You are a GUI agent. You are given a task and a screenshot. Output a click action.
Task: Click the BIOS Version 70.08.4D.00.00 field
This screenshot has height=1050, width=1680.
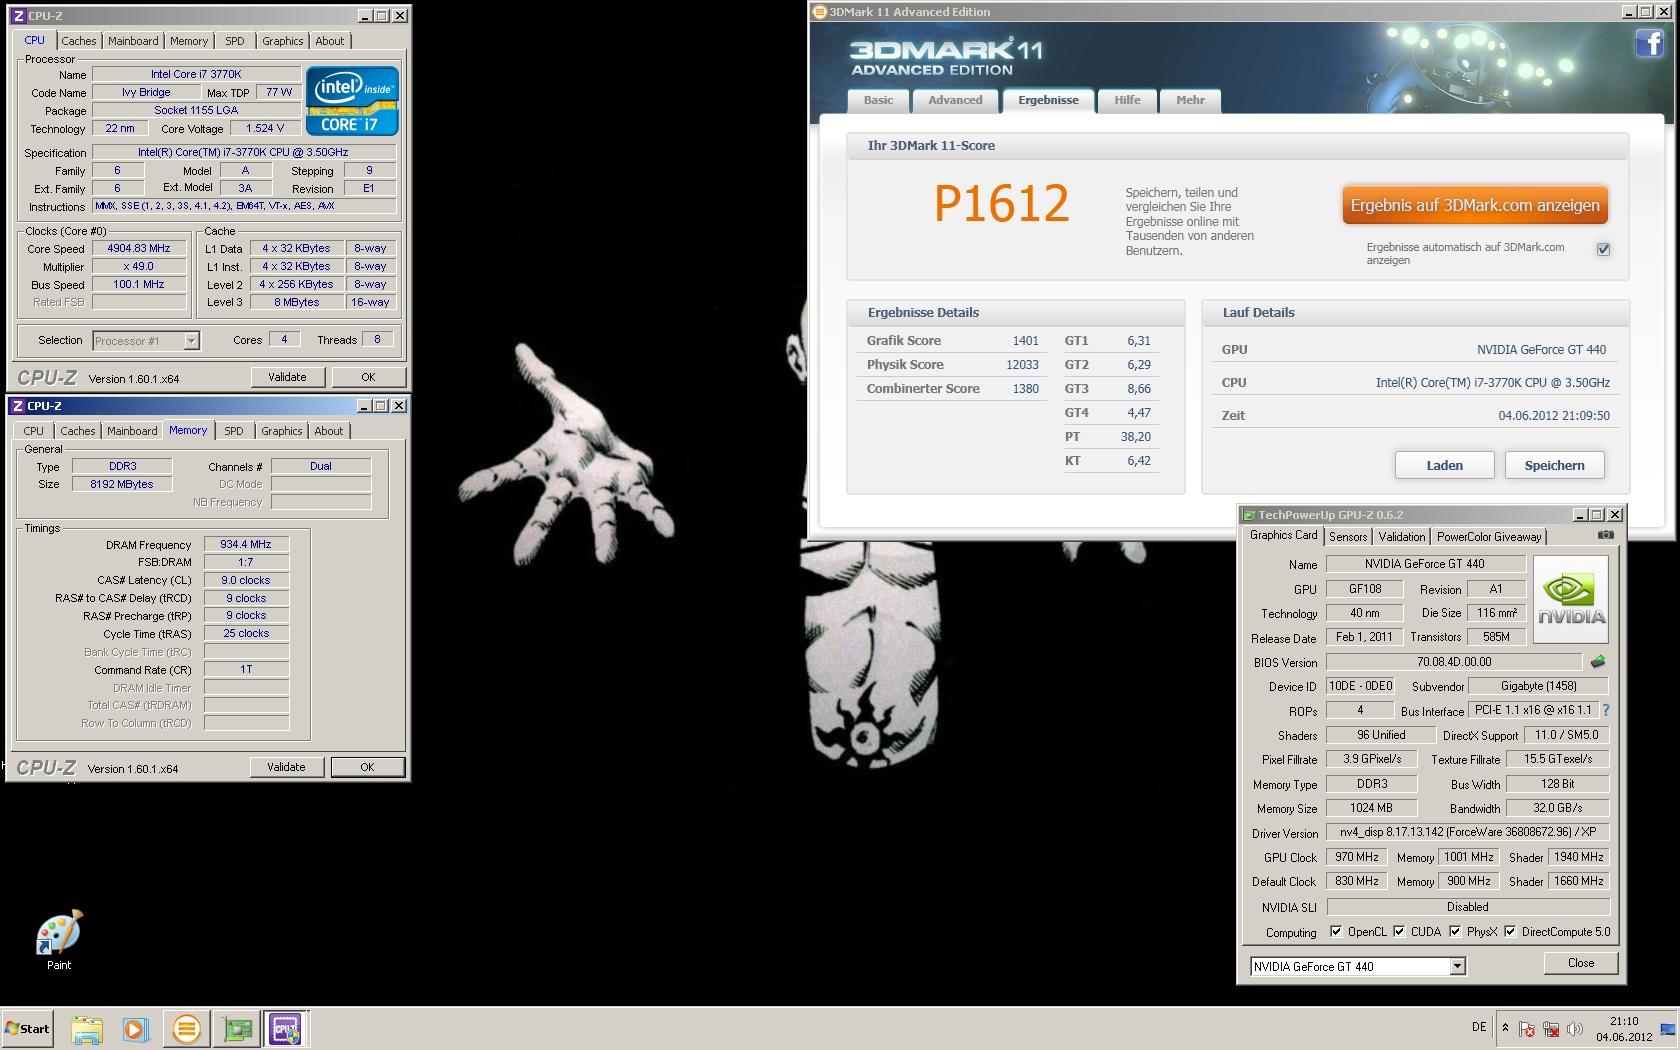point(1454,662)
